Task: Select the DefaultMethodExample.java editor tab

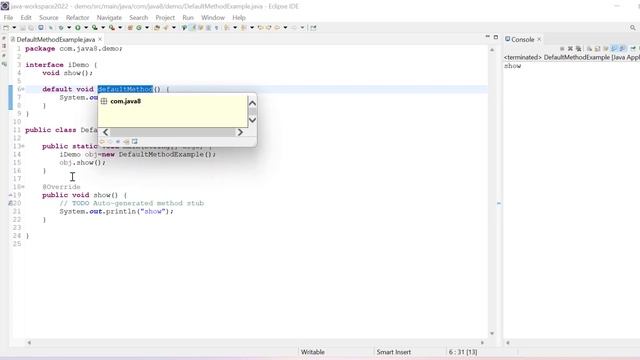Action: (x=56, y=40)
